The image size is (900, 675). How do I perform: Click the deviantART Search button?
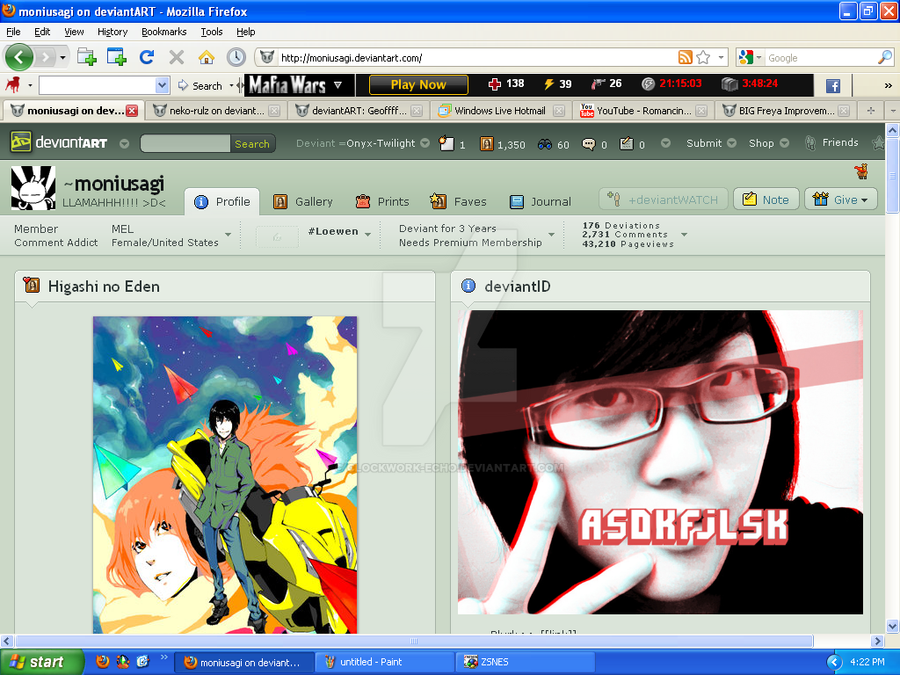click(252, 143)
